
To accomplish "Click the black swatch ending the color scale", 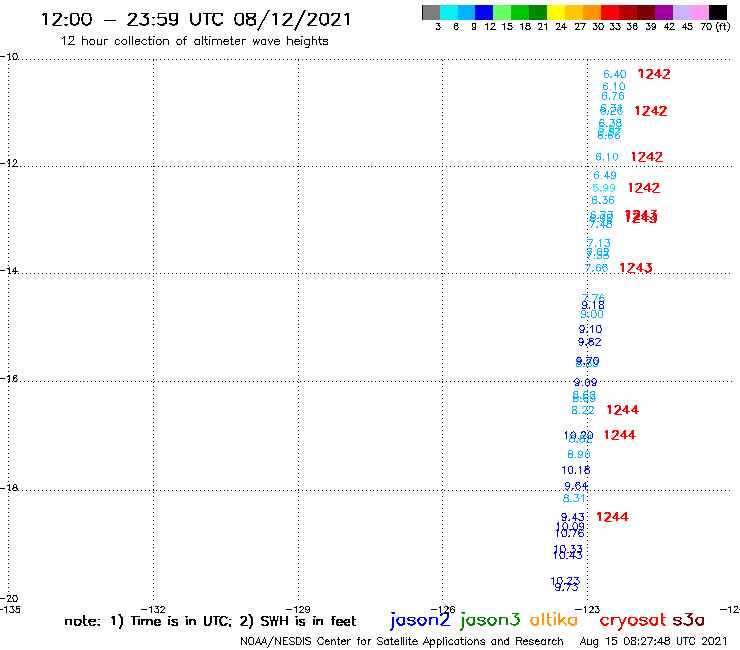I will click(717, 12).
